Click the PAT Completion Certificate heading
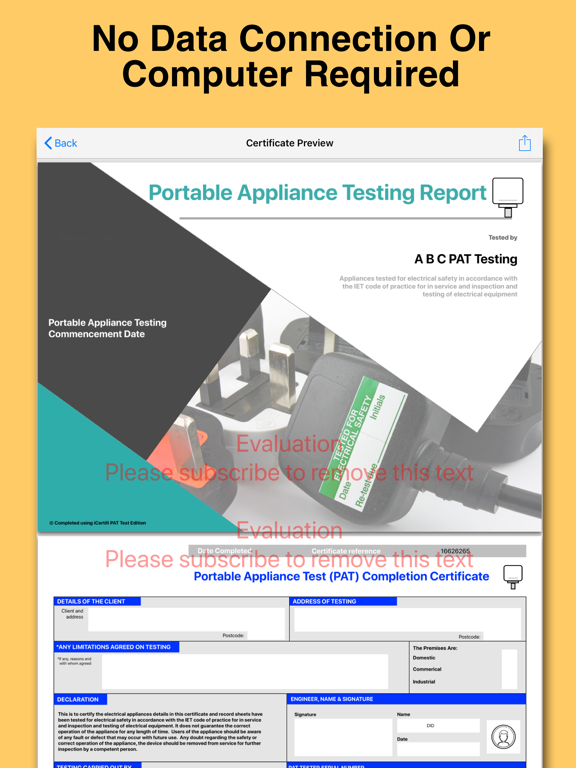The image size is (576, 768). tap(341, 576)
